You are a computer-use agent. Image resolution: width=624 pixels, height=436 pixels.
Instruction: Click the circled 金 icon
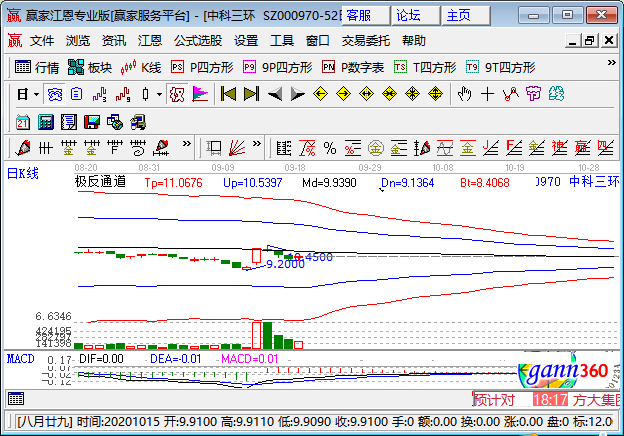click(x=376, y=148)
